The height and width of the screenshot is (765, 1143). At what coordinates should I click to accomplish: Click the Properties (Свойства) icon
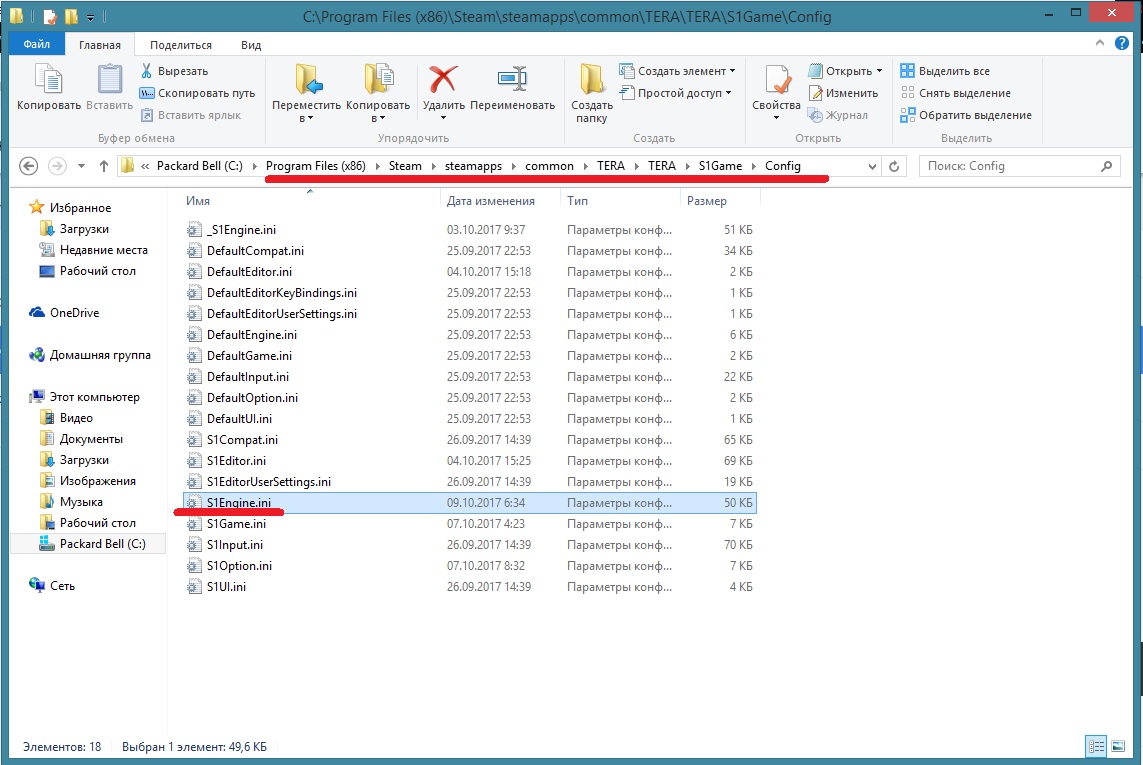776,79
